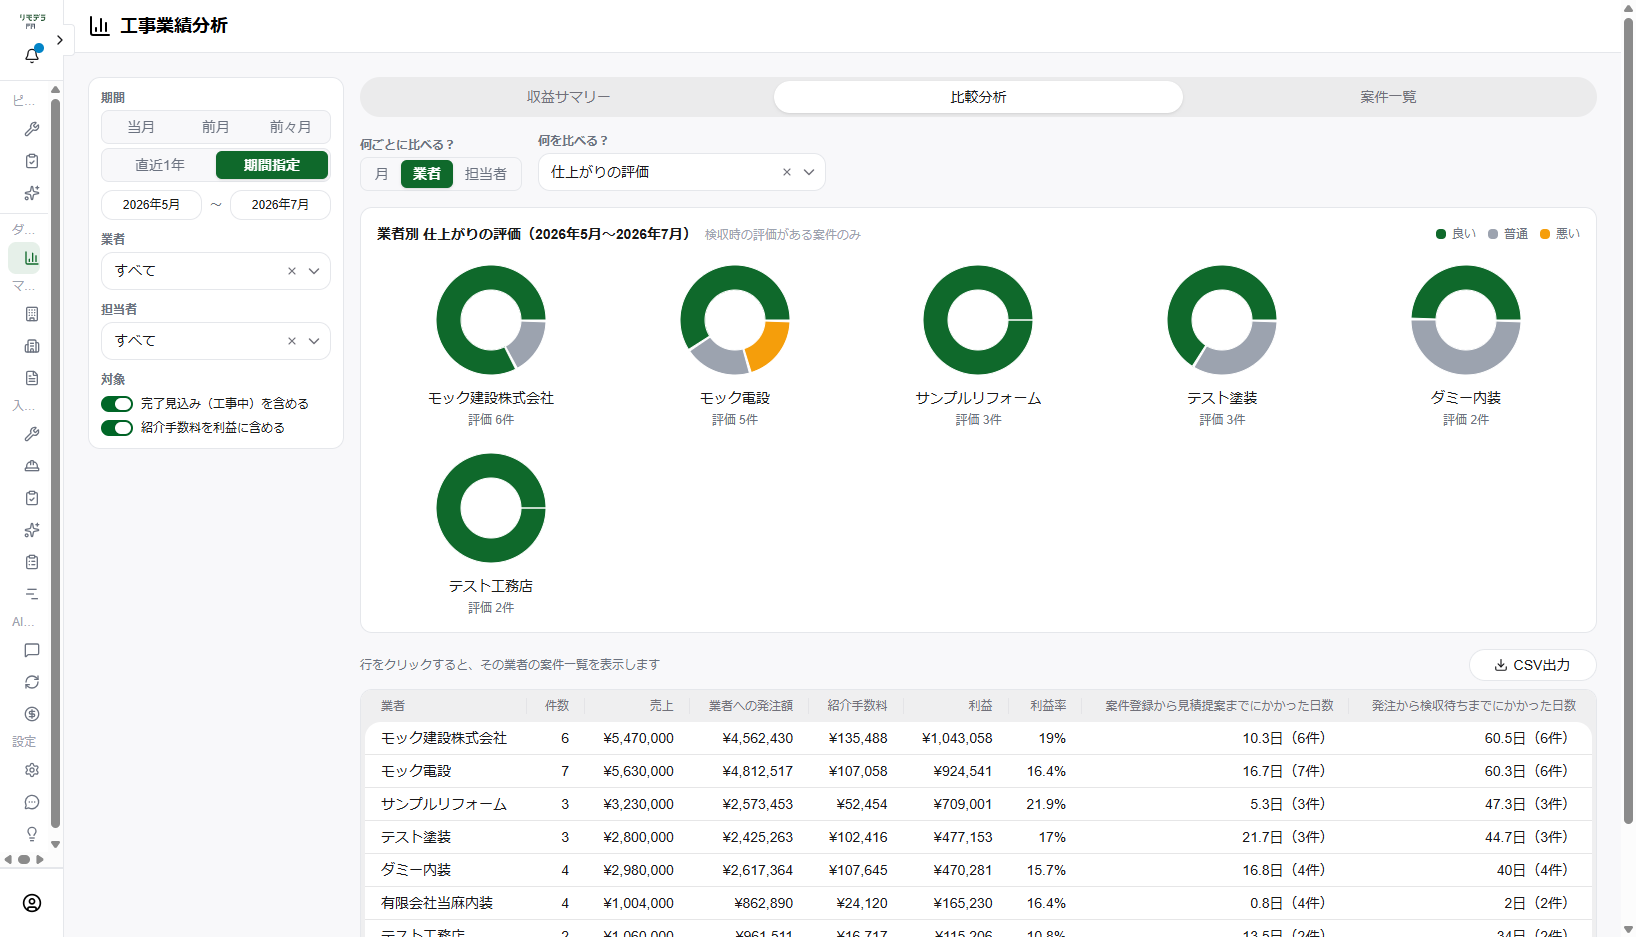Open the square chat bubble icon

click(32, 650)
